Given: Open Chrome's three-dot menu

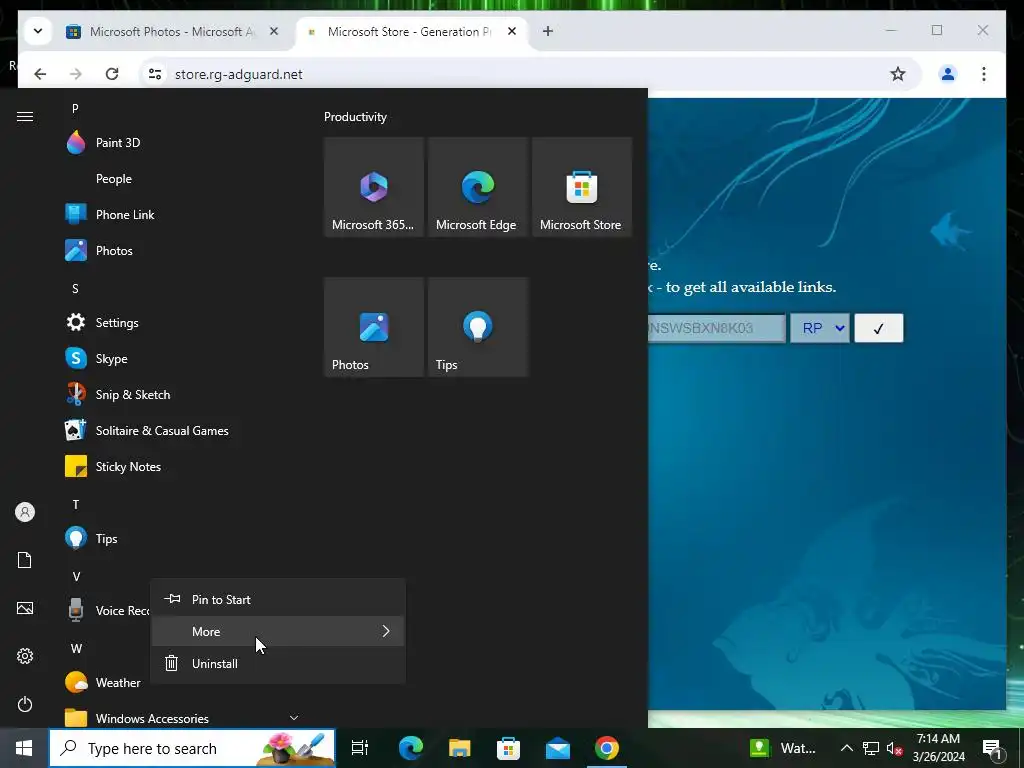Looking at the screenshot, I should (984, 74).
